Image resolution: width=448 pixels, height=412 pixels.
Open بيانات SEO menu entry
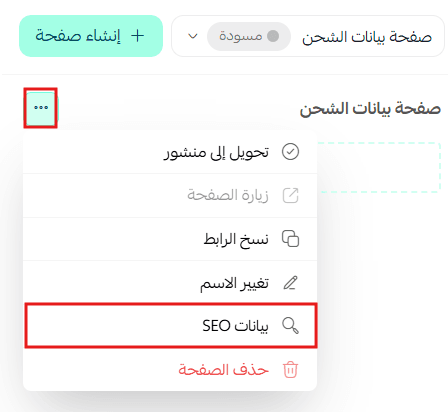coord(171,326)
